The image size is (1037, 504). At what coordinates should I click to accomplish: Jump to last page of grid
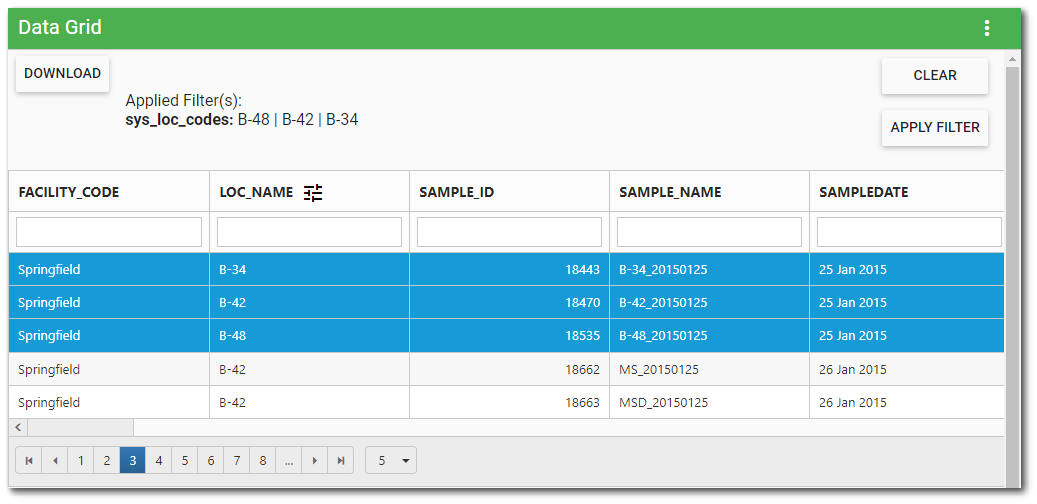(x=341, y=460)
